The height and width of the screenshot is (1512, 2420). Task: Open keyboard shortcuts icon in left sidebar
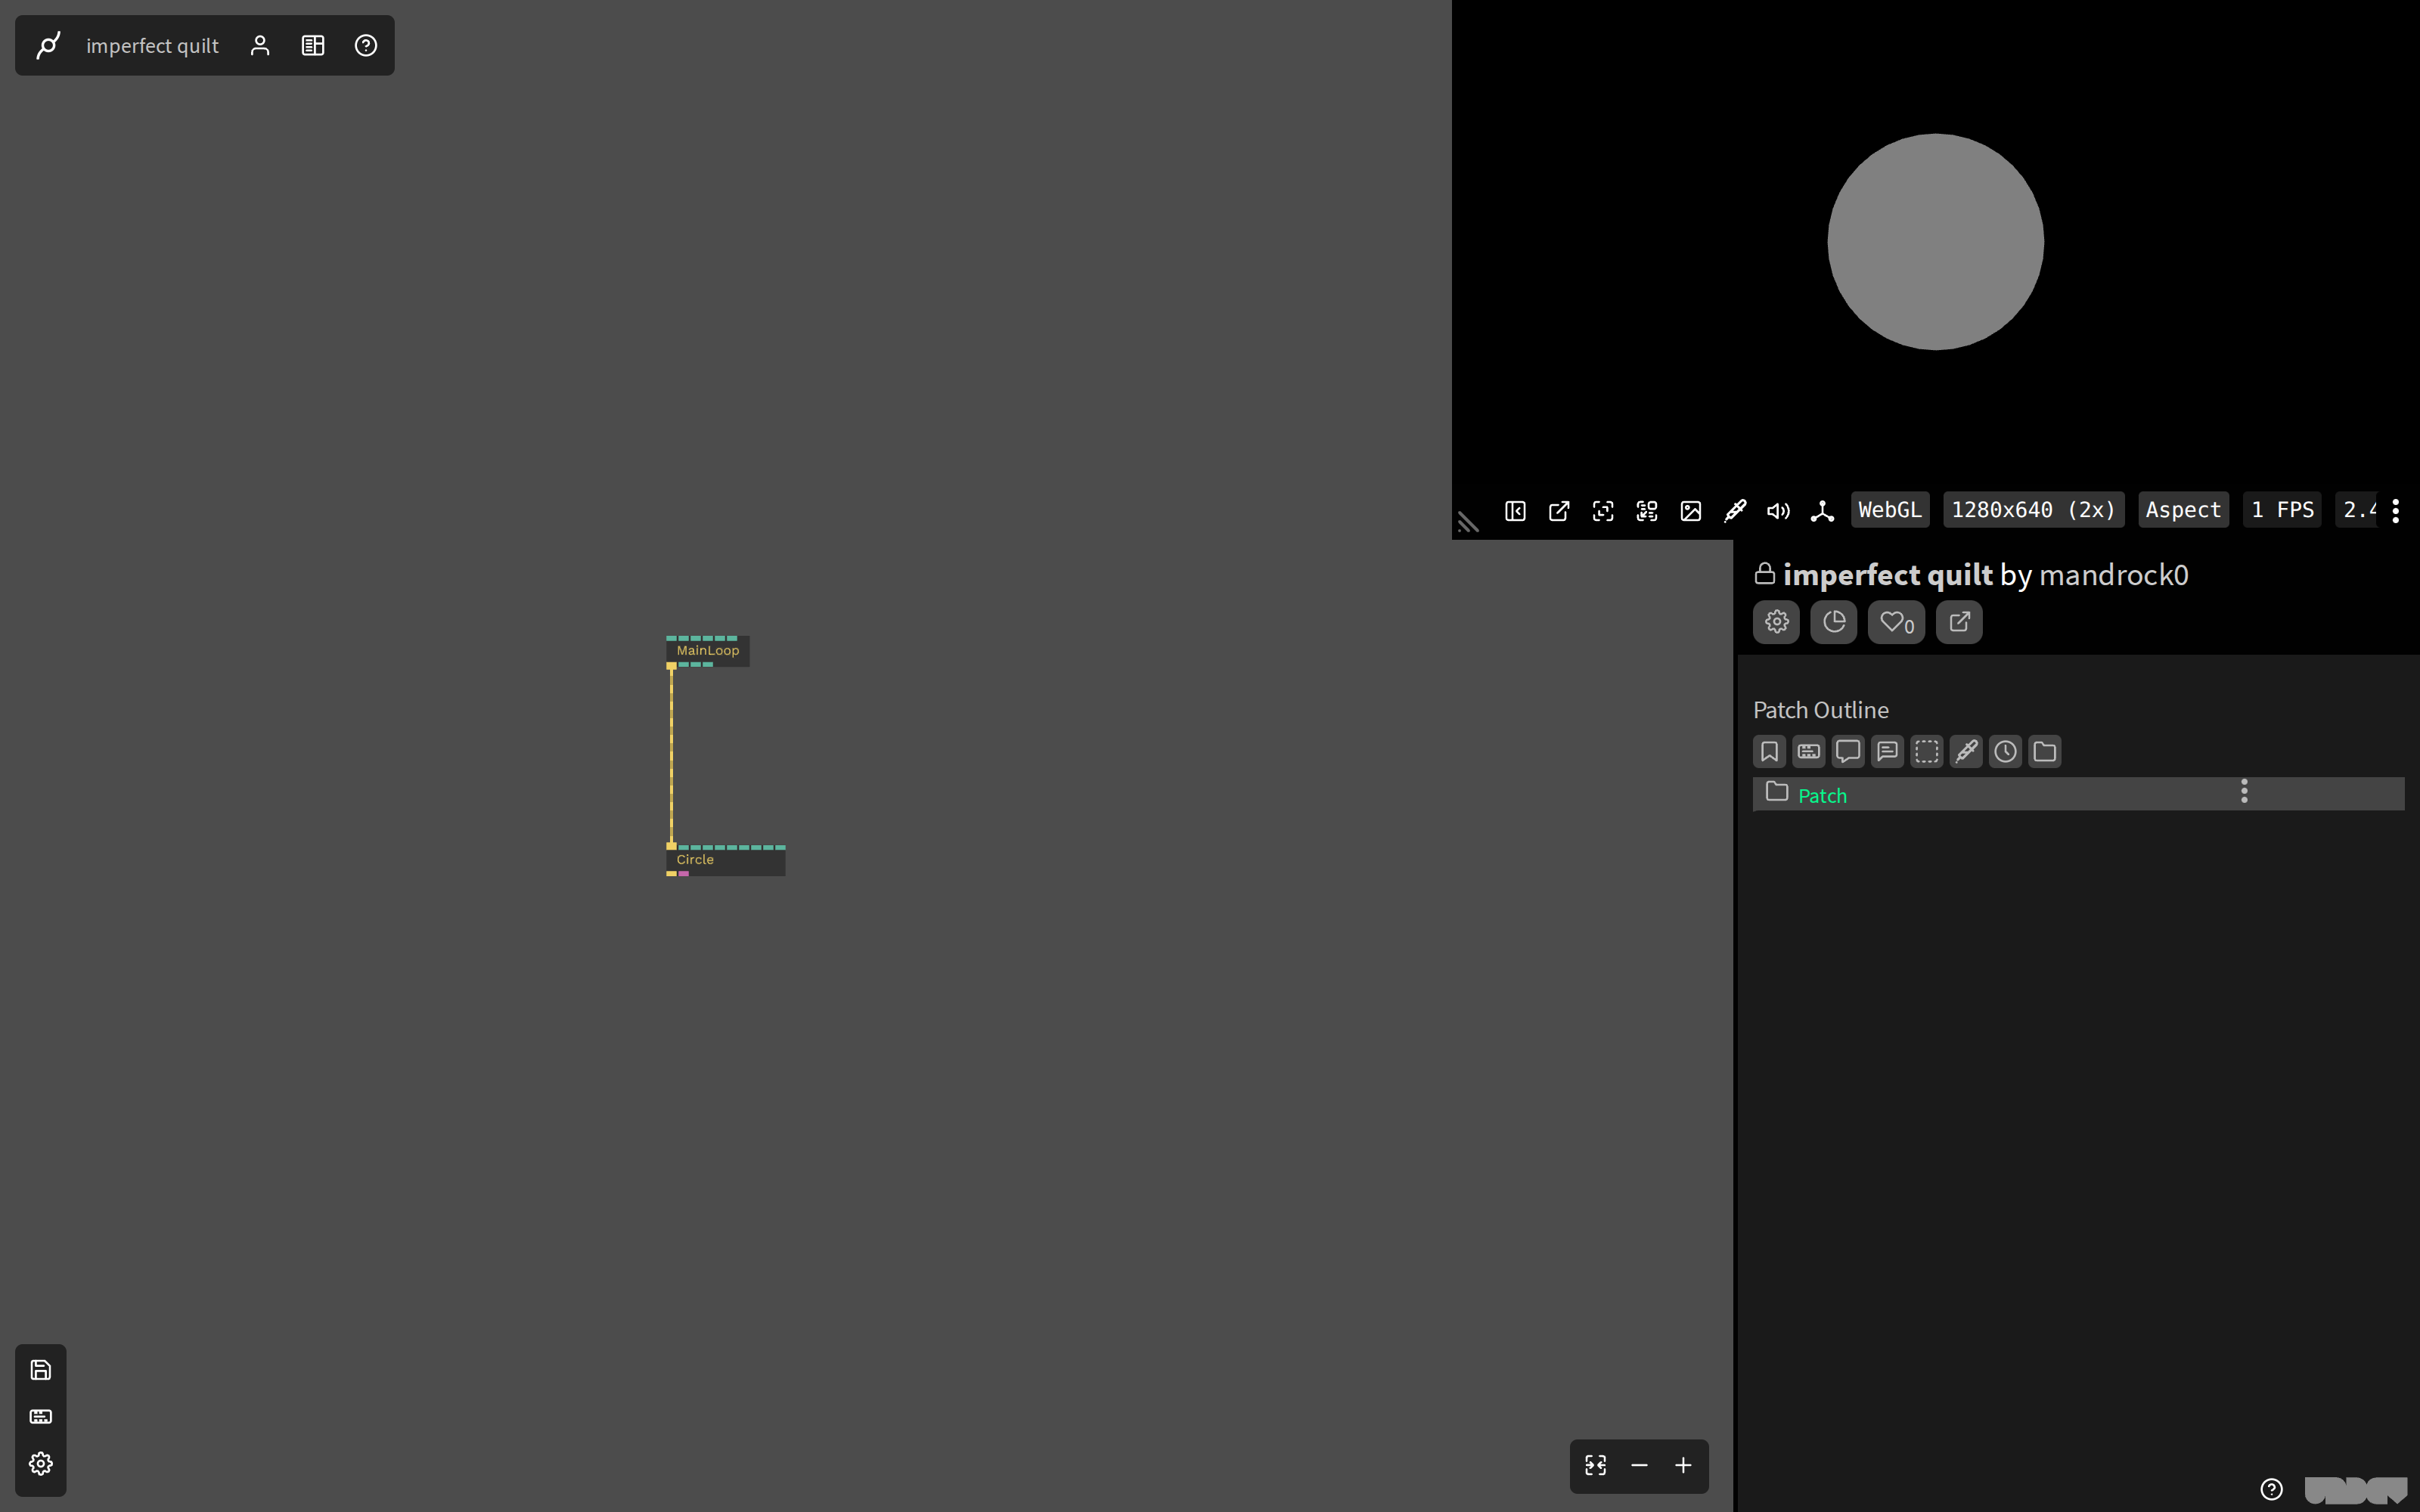point(41,1416)
